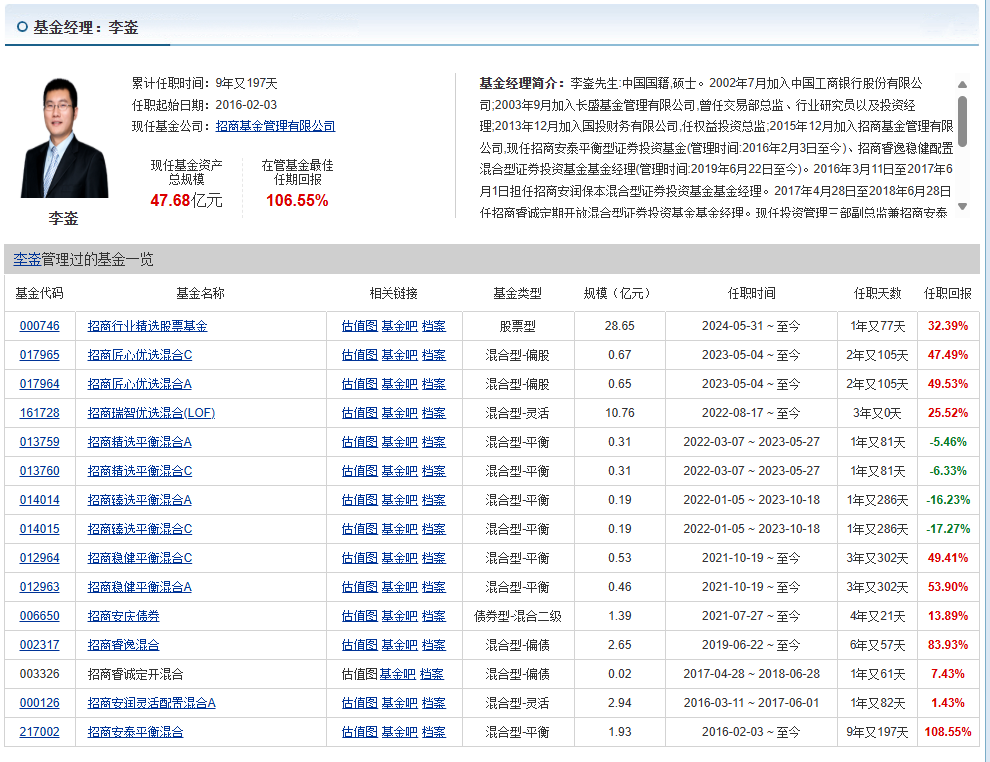Select the 9年又197天 cell in 招商安泰平衡混合 row
Viewport: 990px width, 762px height.
[x=878, y=732]
